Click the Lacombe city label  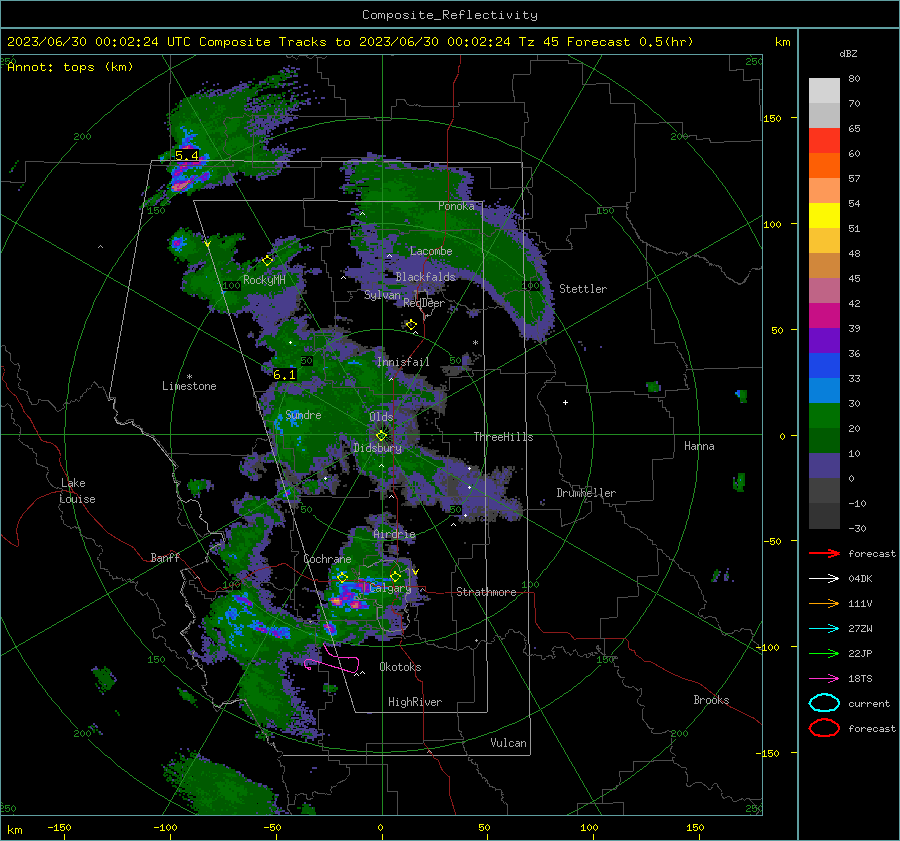click(431, 251)
